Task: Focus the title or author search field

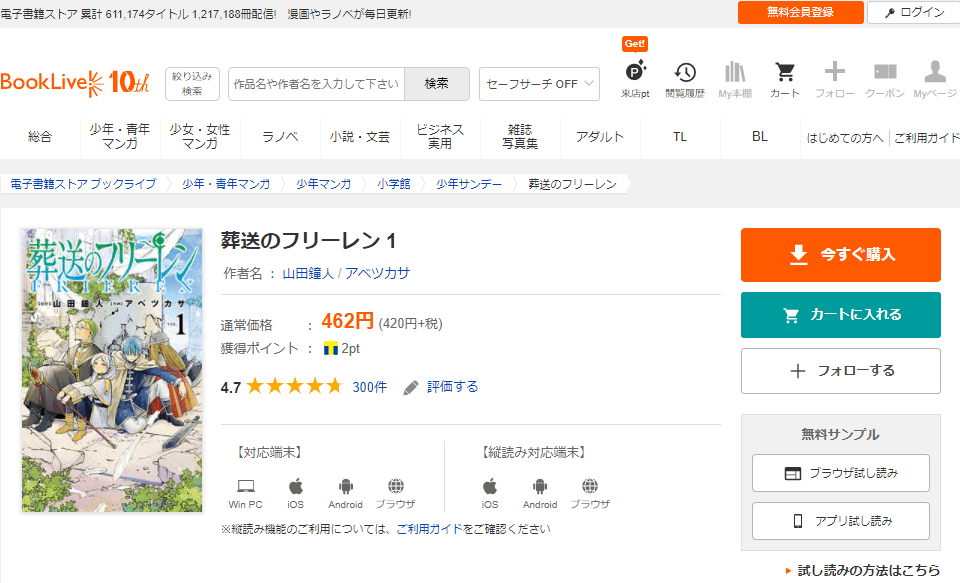Action: (x=316, y=84)
